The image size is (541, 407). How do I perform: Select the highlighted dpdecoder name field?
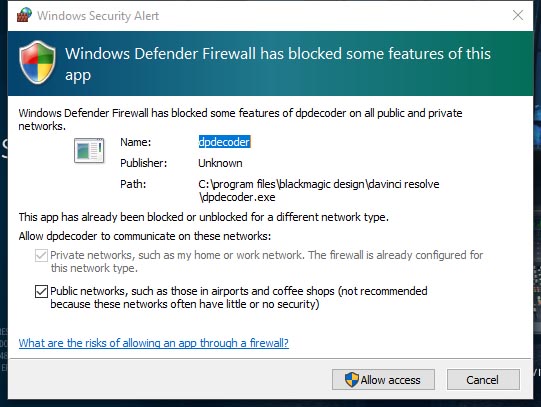point(224,142)
